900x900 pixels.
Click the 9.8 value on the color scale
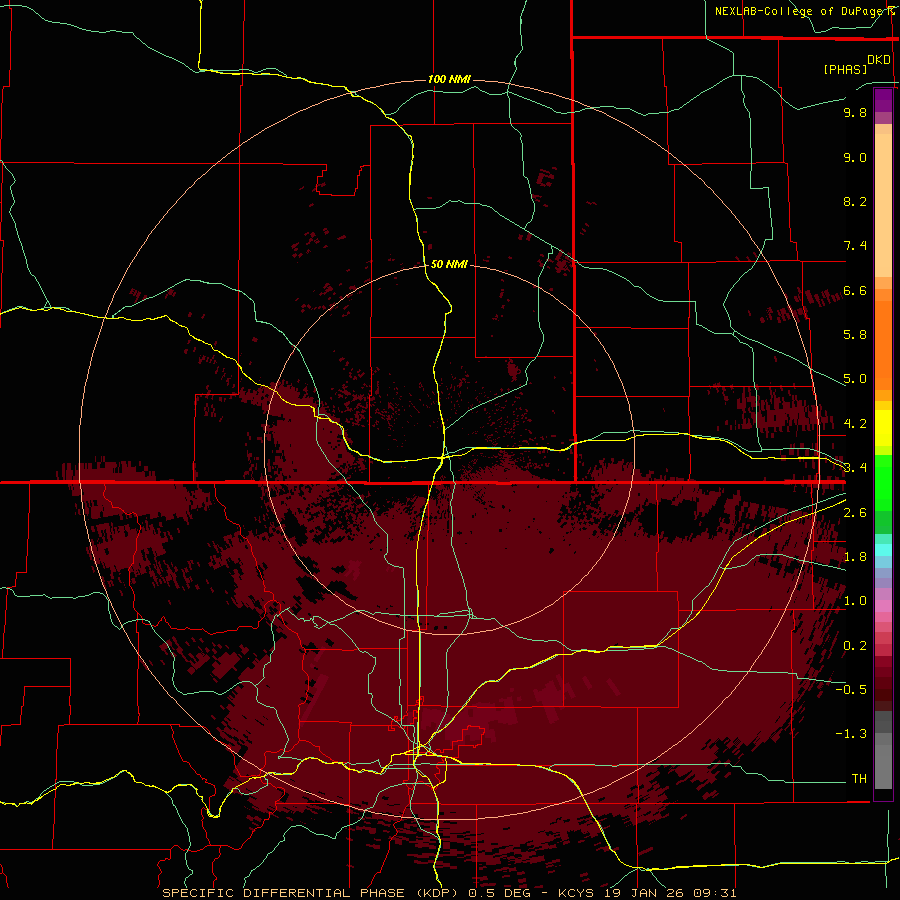tap(855, 112)
